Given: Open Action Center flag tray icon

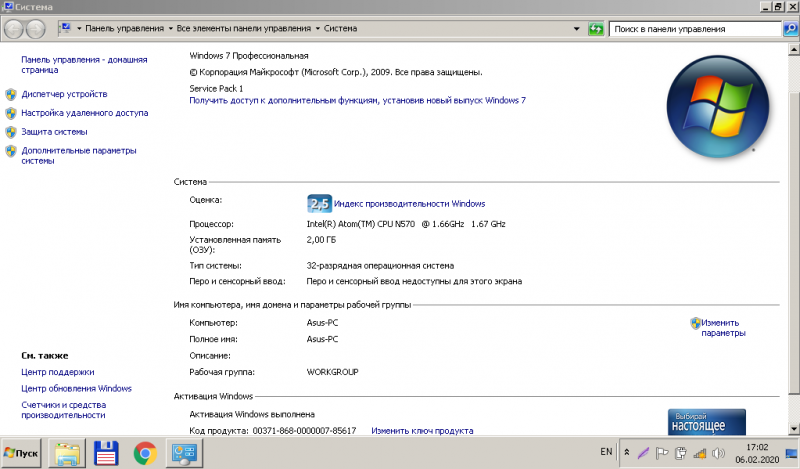Looking at the screenshot, I should [x=662, y=453].
